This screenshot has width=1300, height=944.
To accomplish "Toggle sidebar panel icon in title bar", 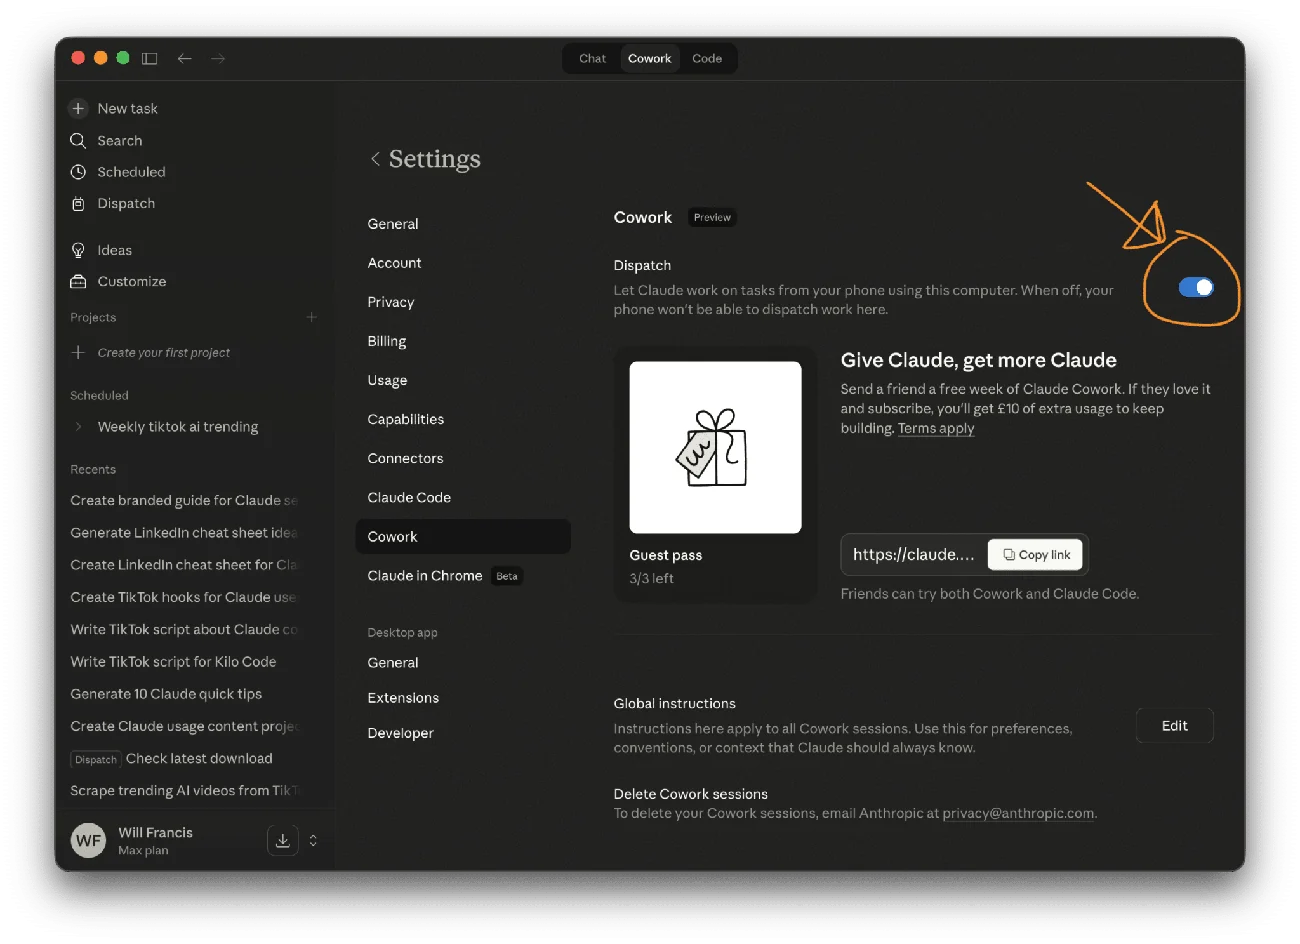I will (150, 59).
